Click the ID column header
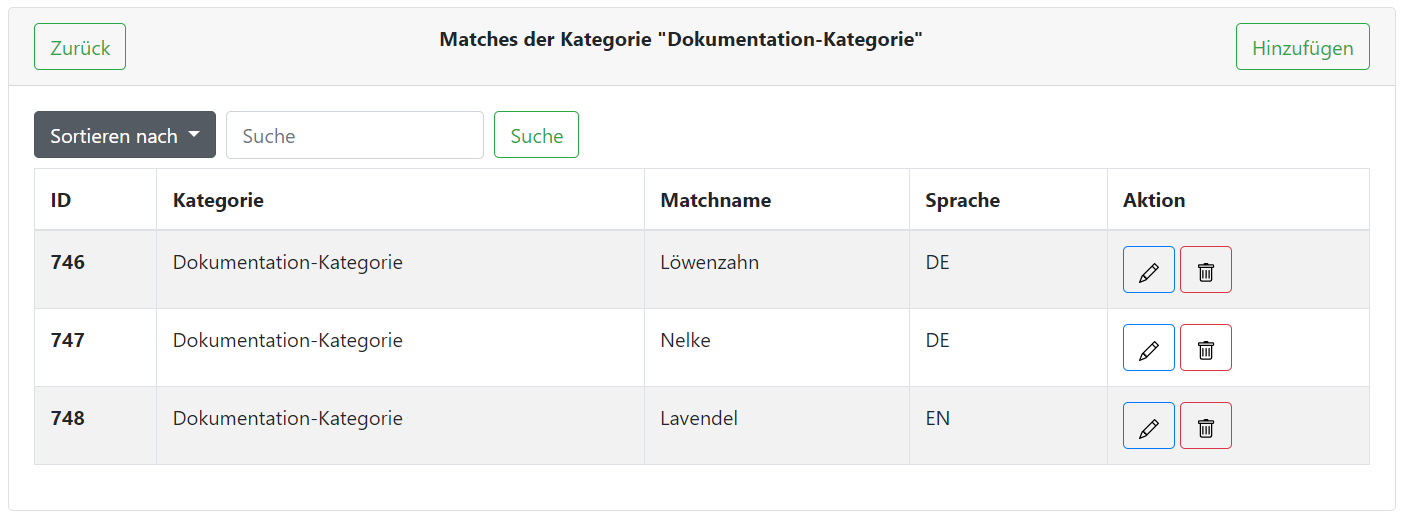 pyautogui.click(x=61, y=200)
